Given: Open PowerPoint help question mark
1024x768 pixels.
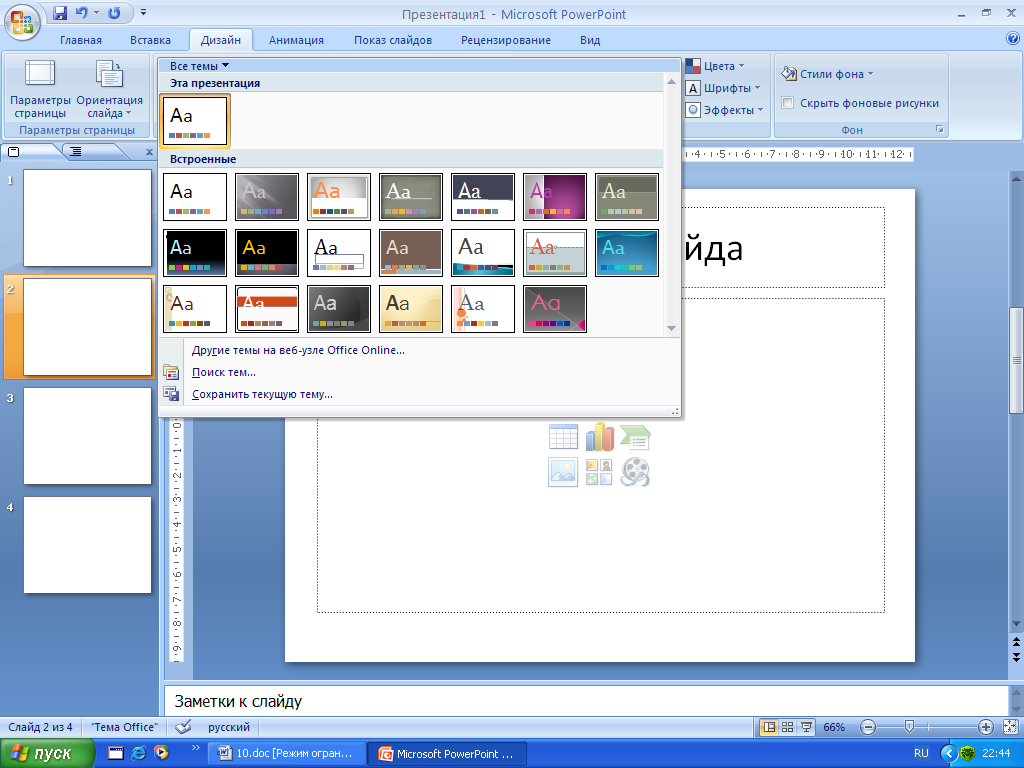Looking at the screenshot, I should point(1012,39).
